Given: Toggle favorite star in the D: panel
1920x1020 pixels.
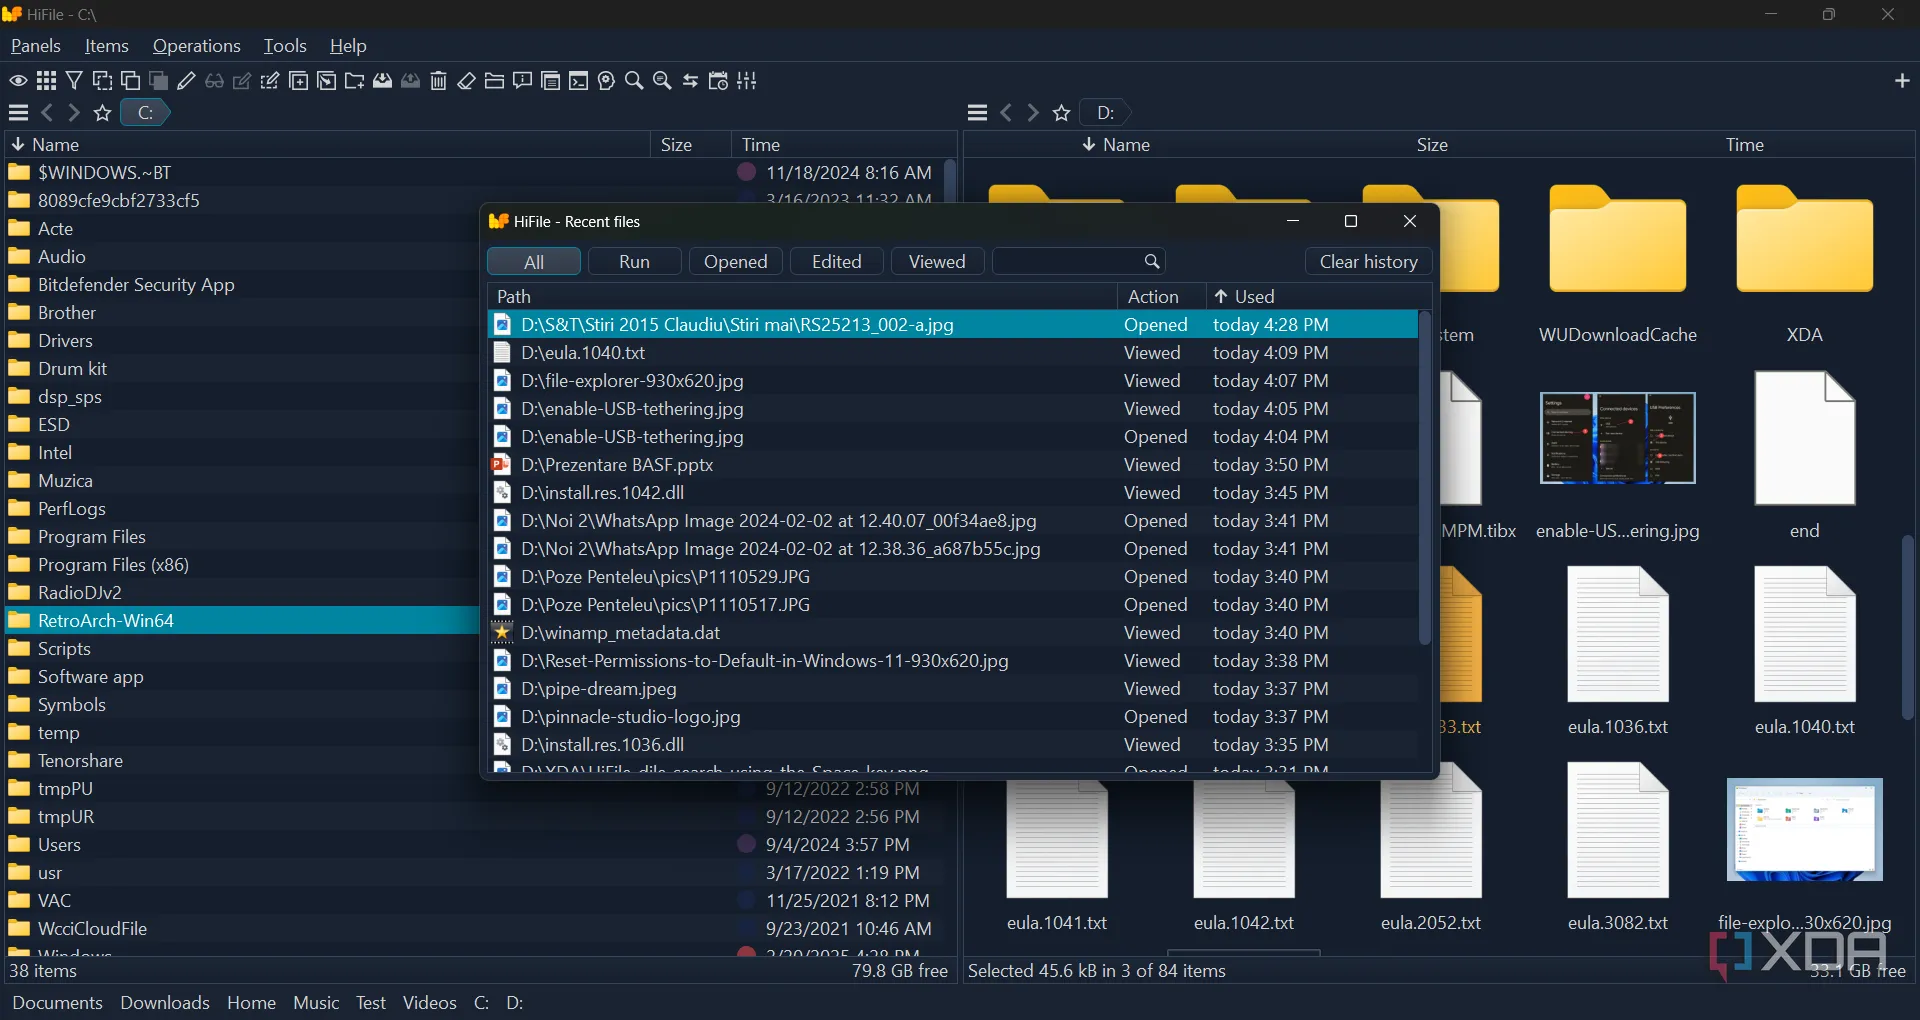Looking at the screenshot, I should tap(1062, 113).
